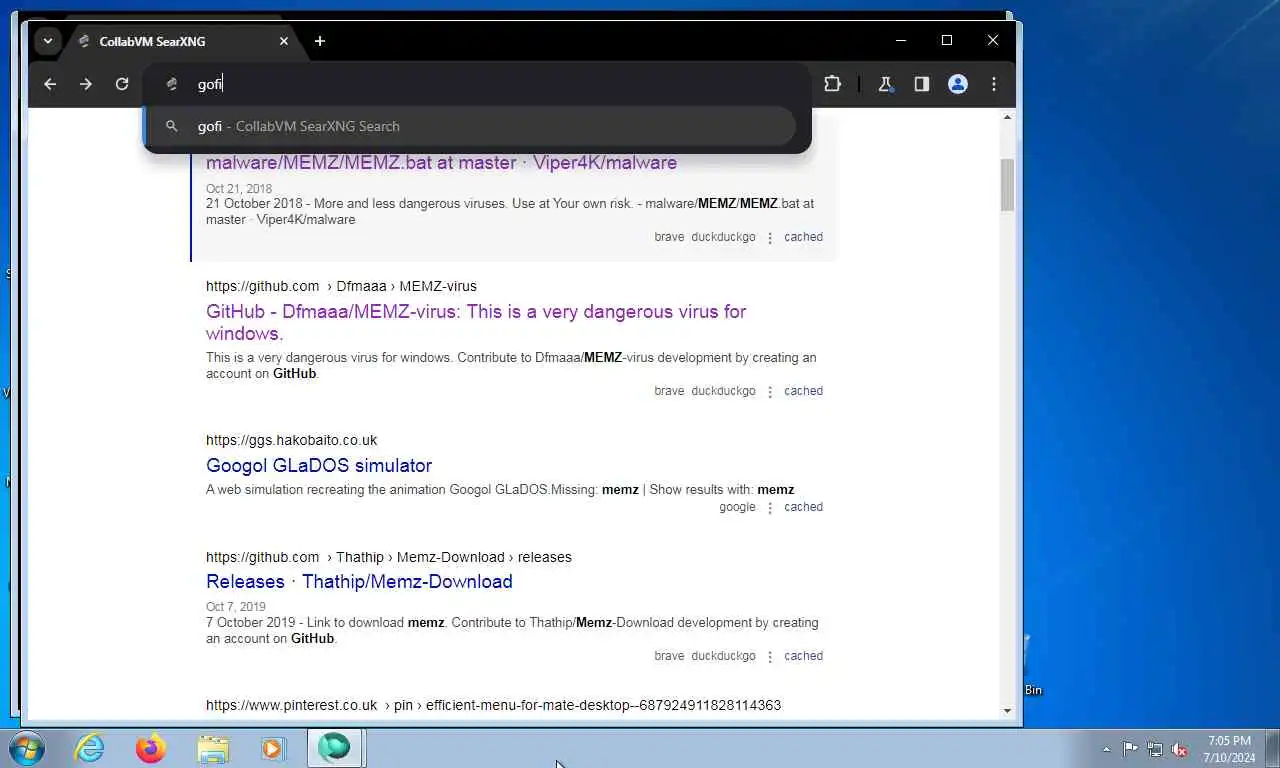
Task: Open the 'Googol GLaDOS simulator' result link
Action: 319,465
